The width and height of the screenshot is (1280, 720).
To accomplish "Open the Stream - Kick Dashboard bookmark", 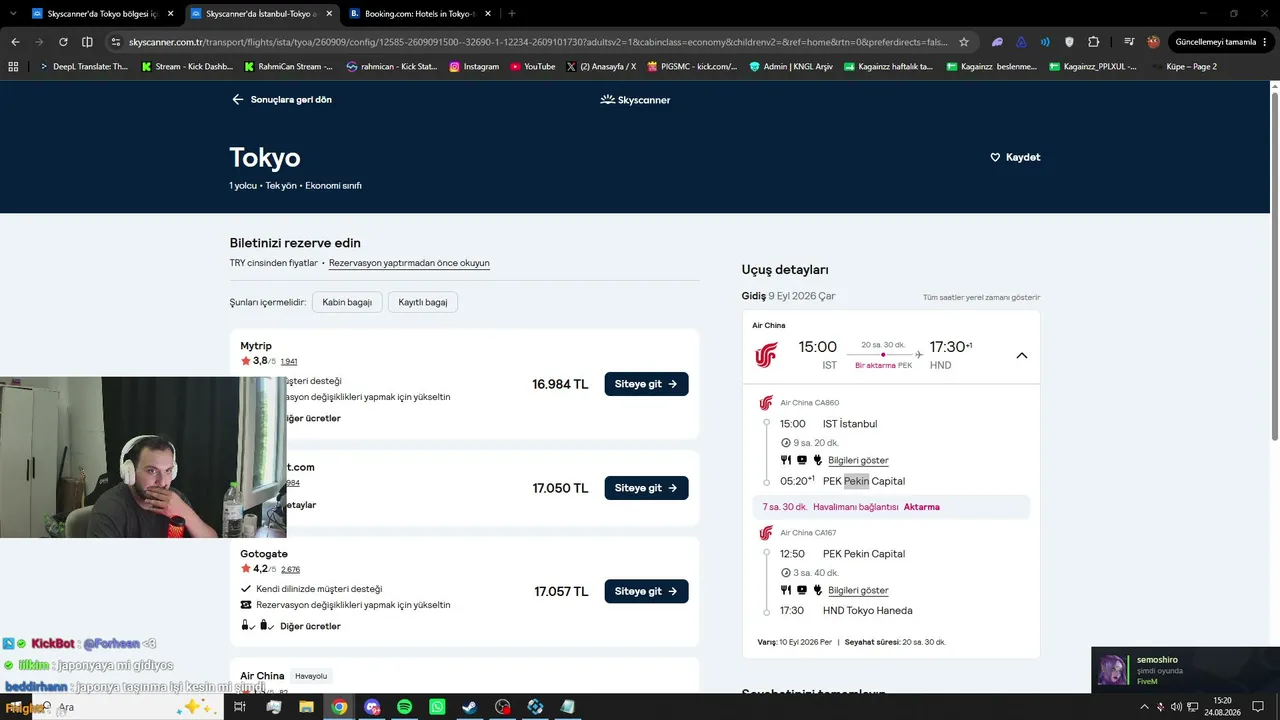I will point(187,67).
